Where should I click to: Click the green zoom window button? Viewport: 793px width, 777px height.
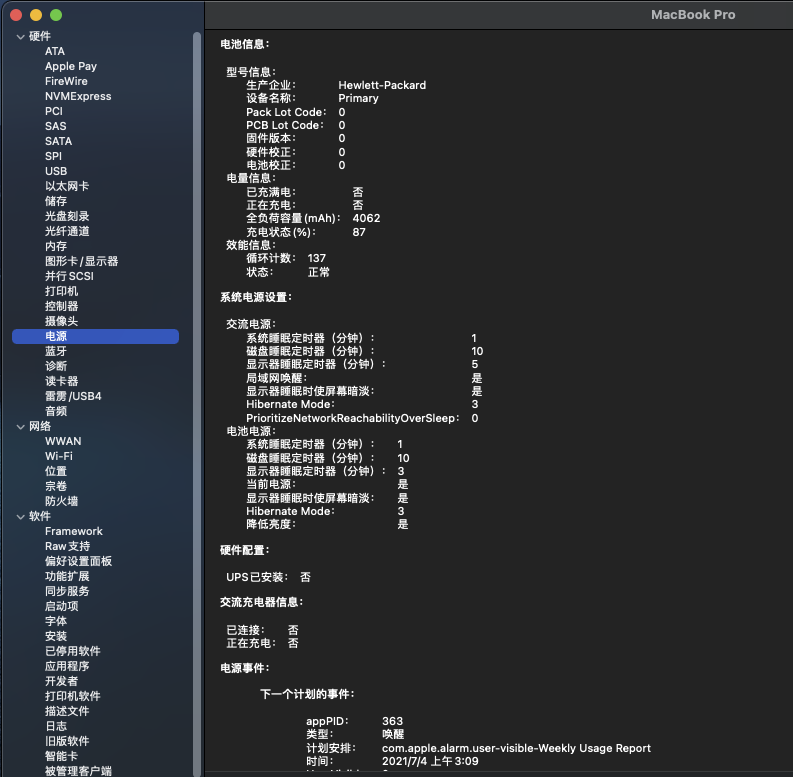[x=56, y=15]
